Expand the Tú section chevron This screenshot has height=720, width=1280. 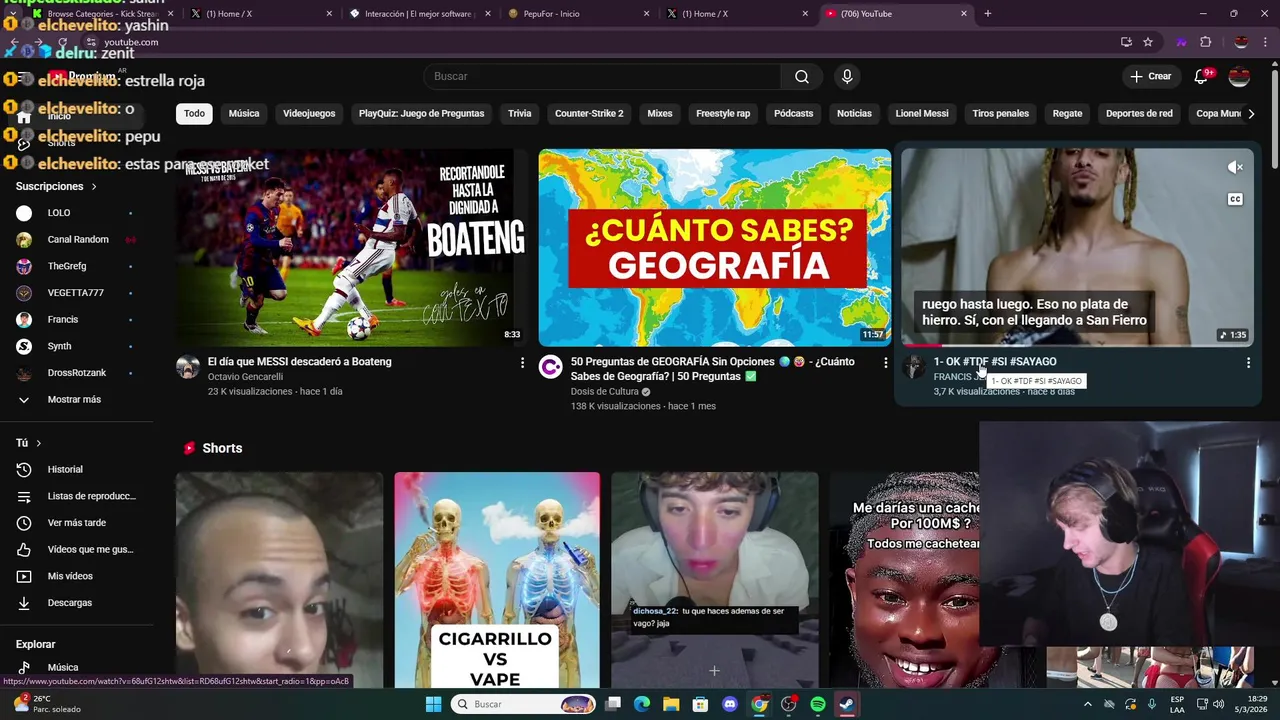[39, 443]
